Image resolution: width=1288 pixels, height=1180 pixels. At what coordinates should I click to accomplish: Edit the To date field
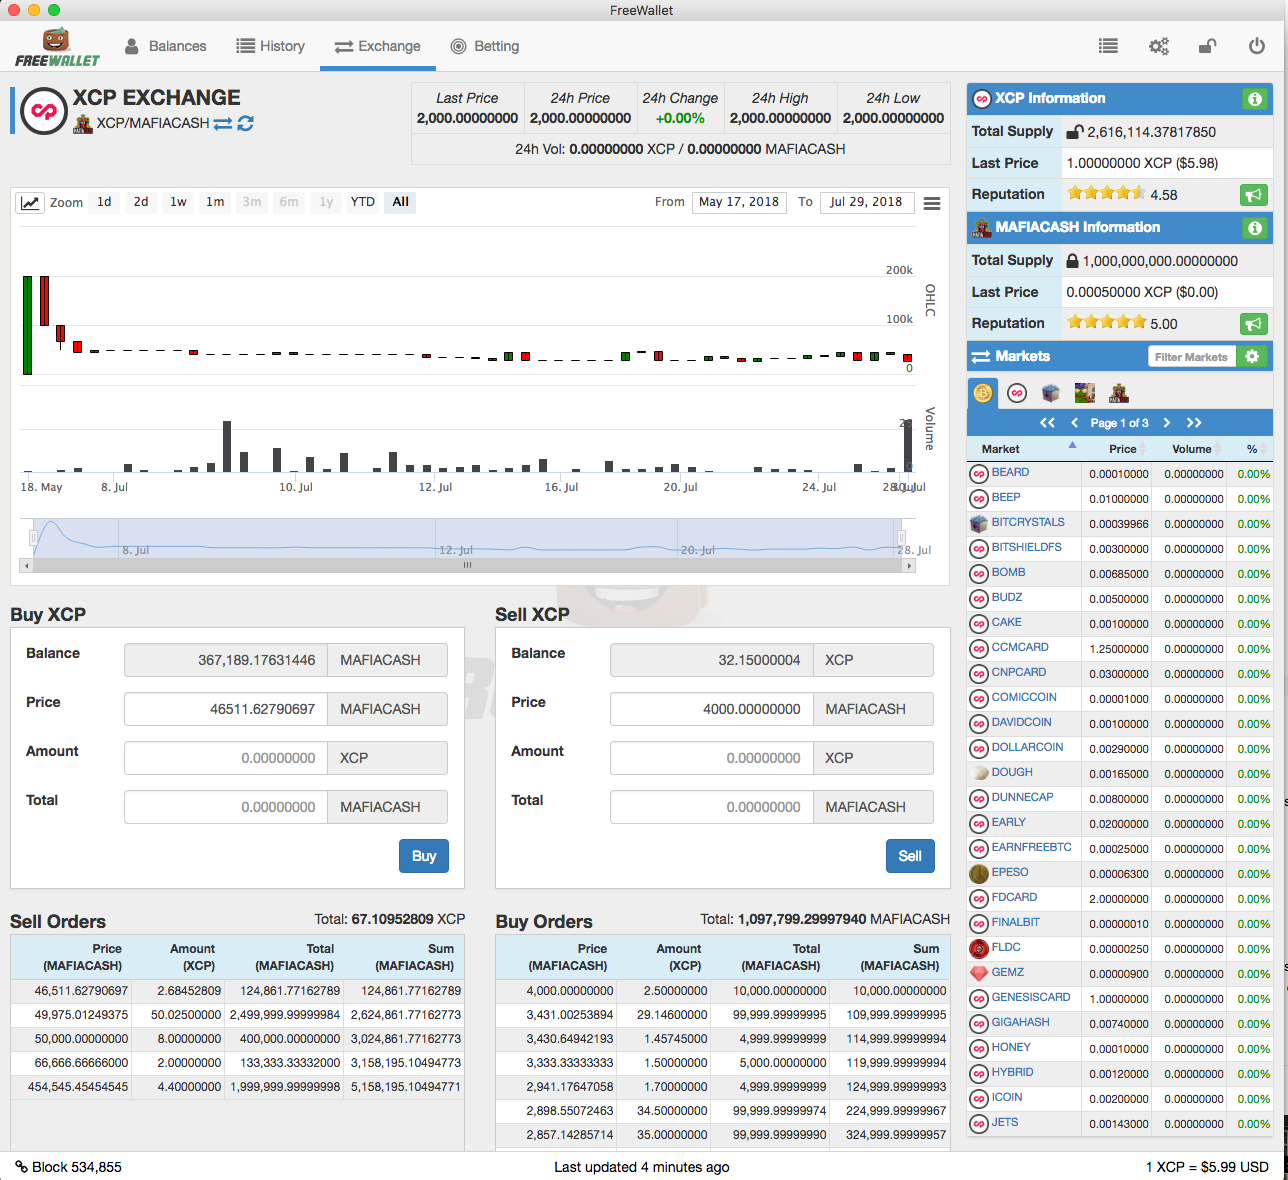(866, 202)
